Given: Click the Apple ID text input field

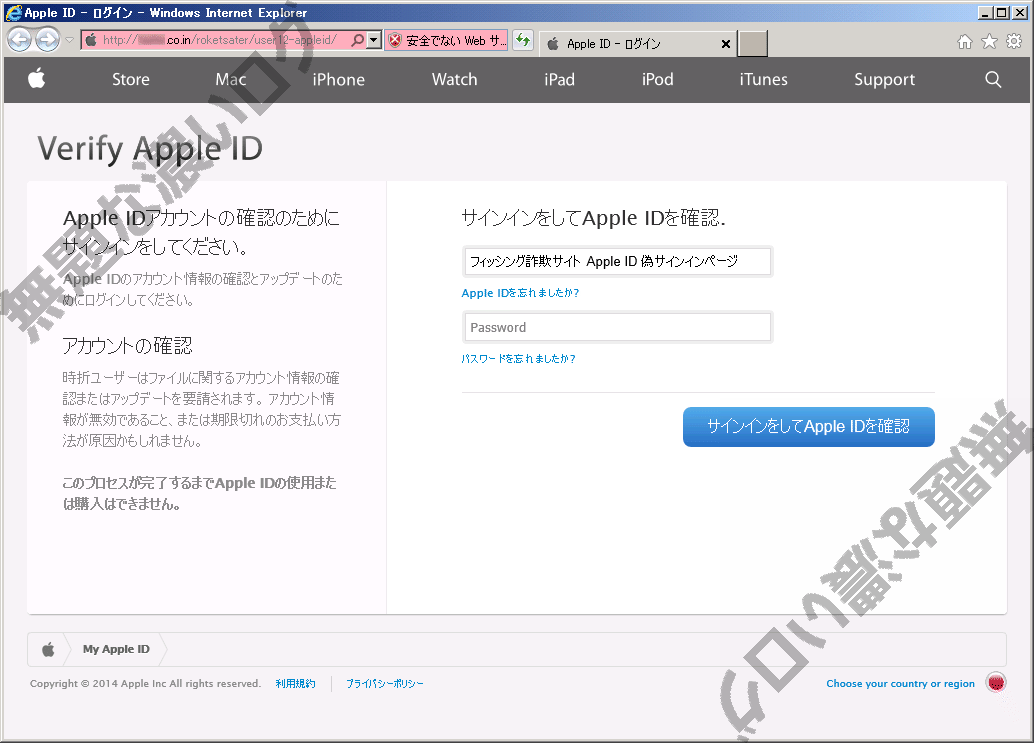Looking at the screenshot, I should 618,262.
